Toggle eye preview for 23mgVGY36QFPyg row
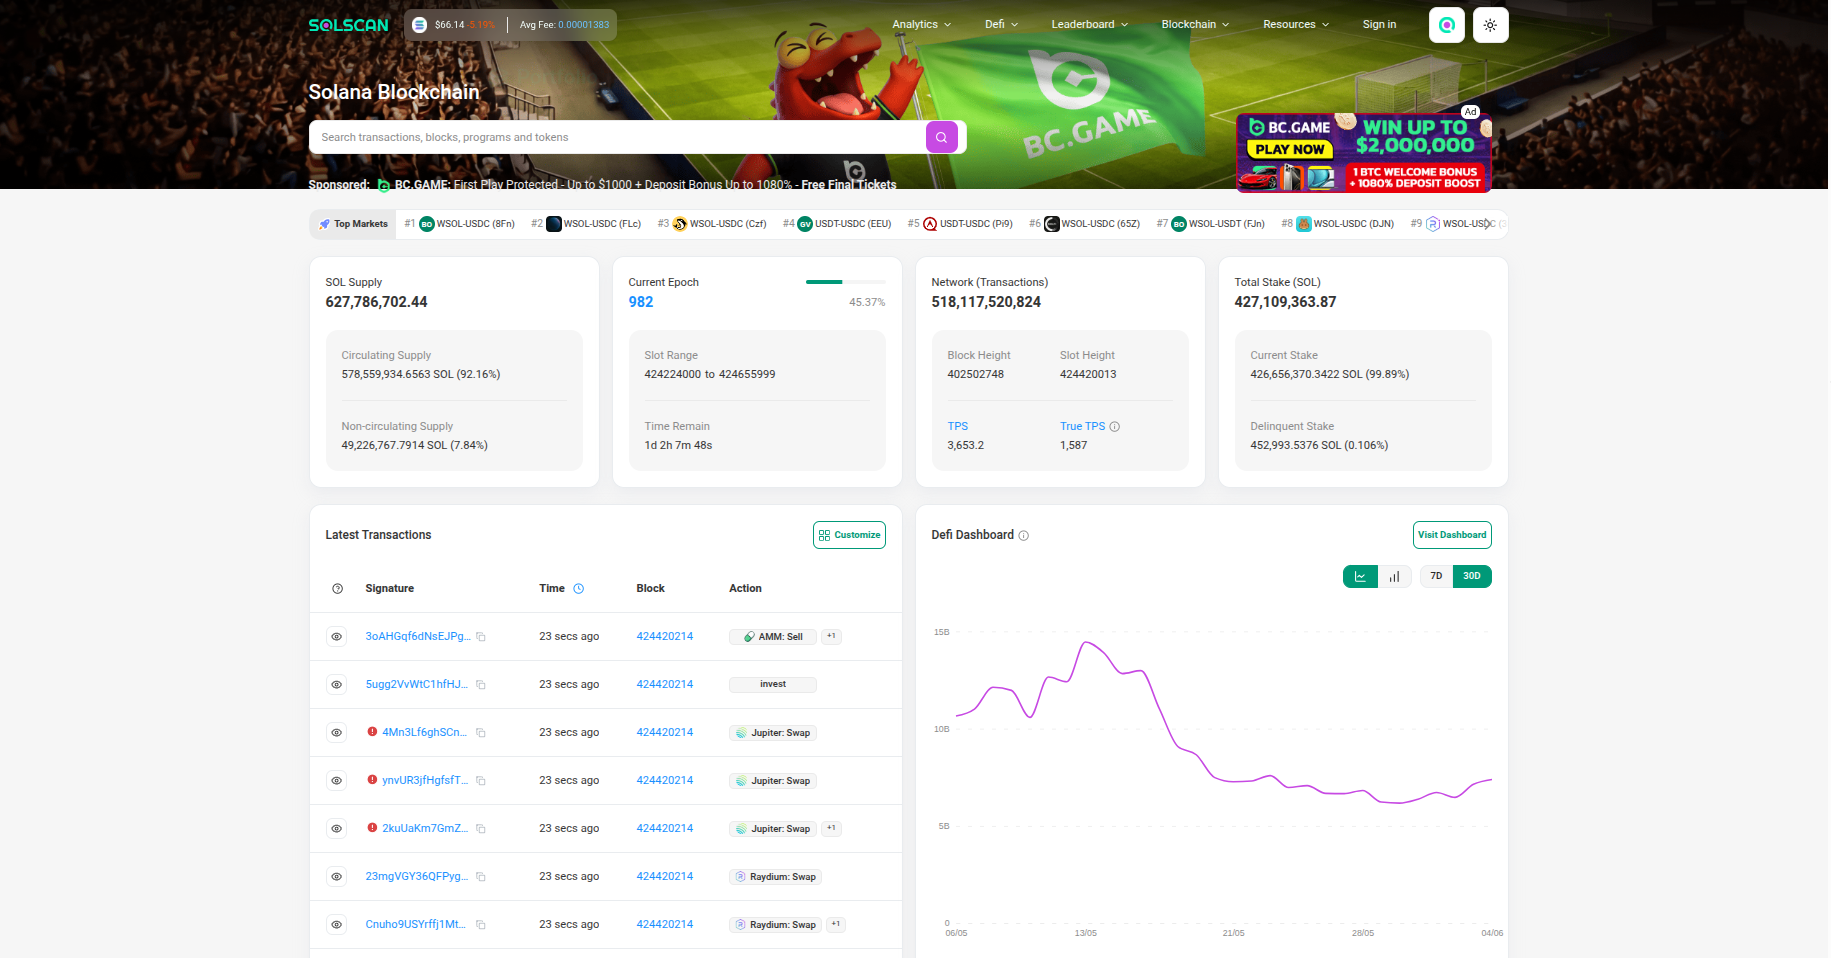The width and height of the screenshot is (1831, 958). tap(337, 877)
